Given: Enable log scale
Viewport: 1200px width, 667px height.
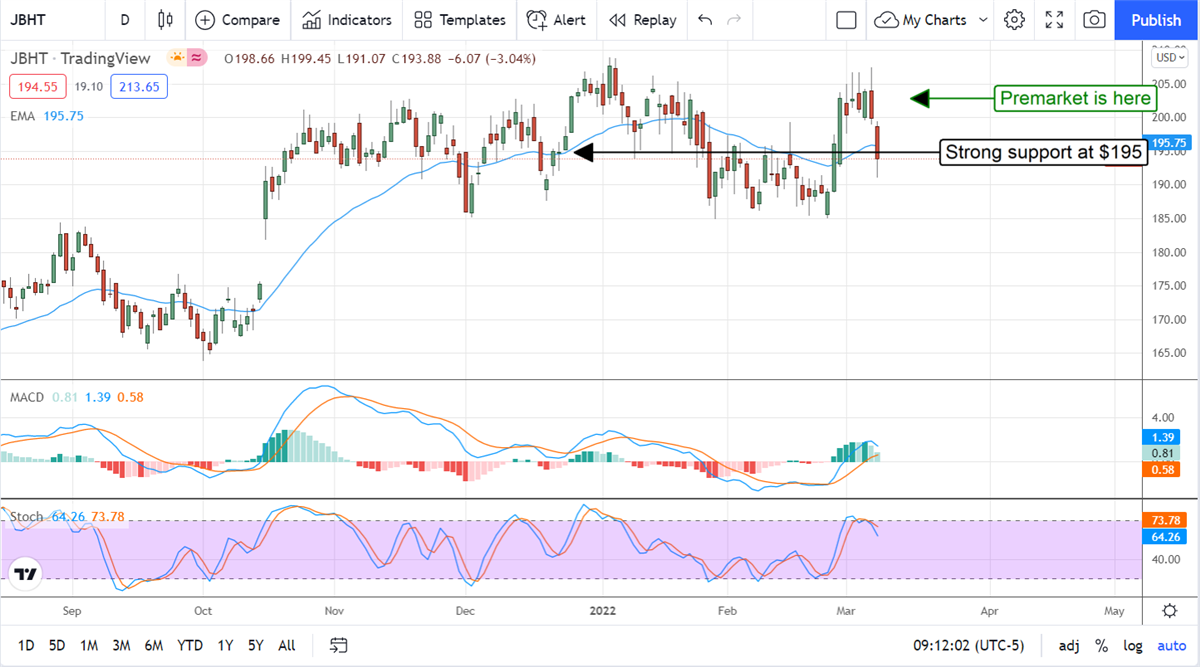Looking at the screenshot, I should point(1133,645).
